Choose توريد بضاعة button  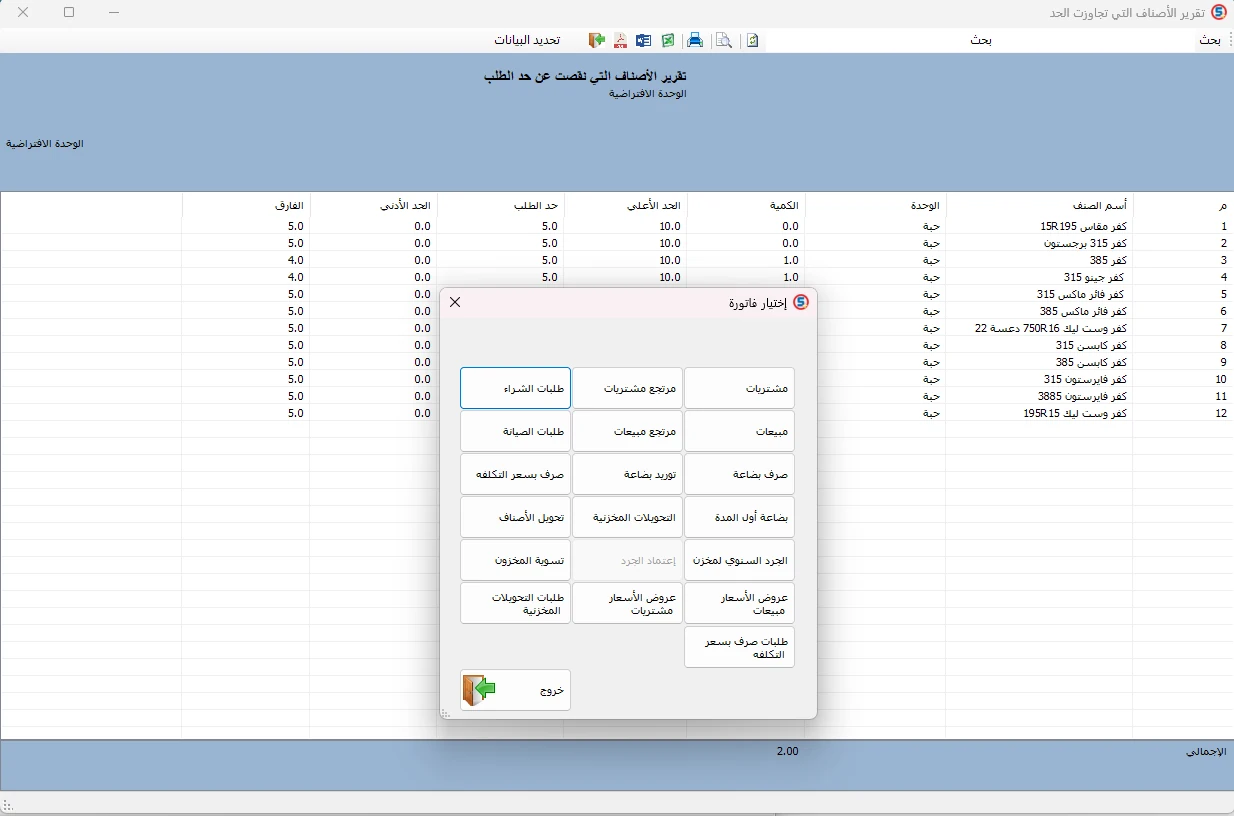click(627, 474)
